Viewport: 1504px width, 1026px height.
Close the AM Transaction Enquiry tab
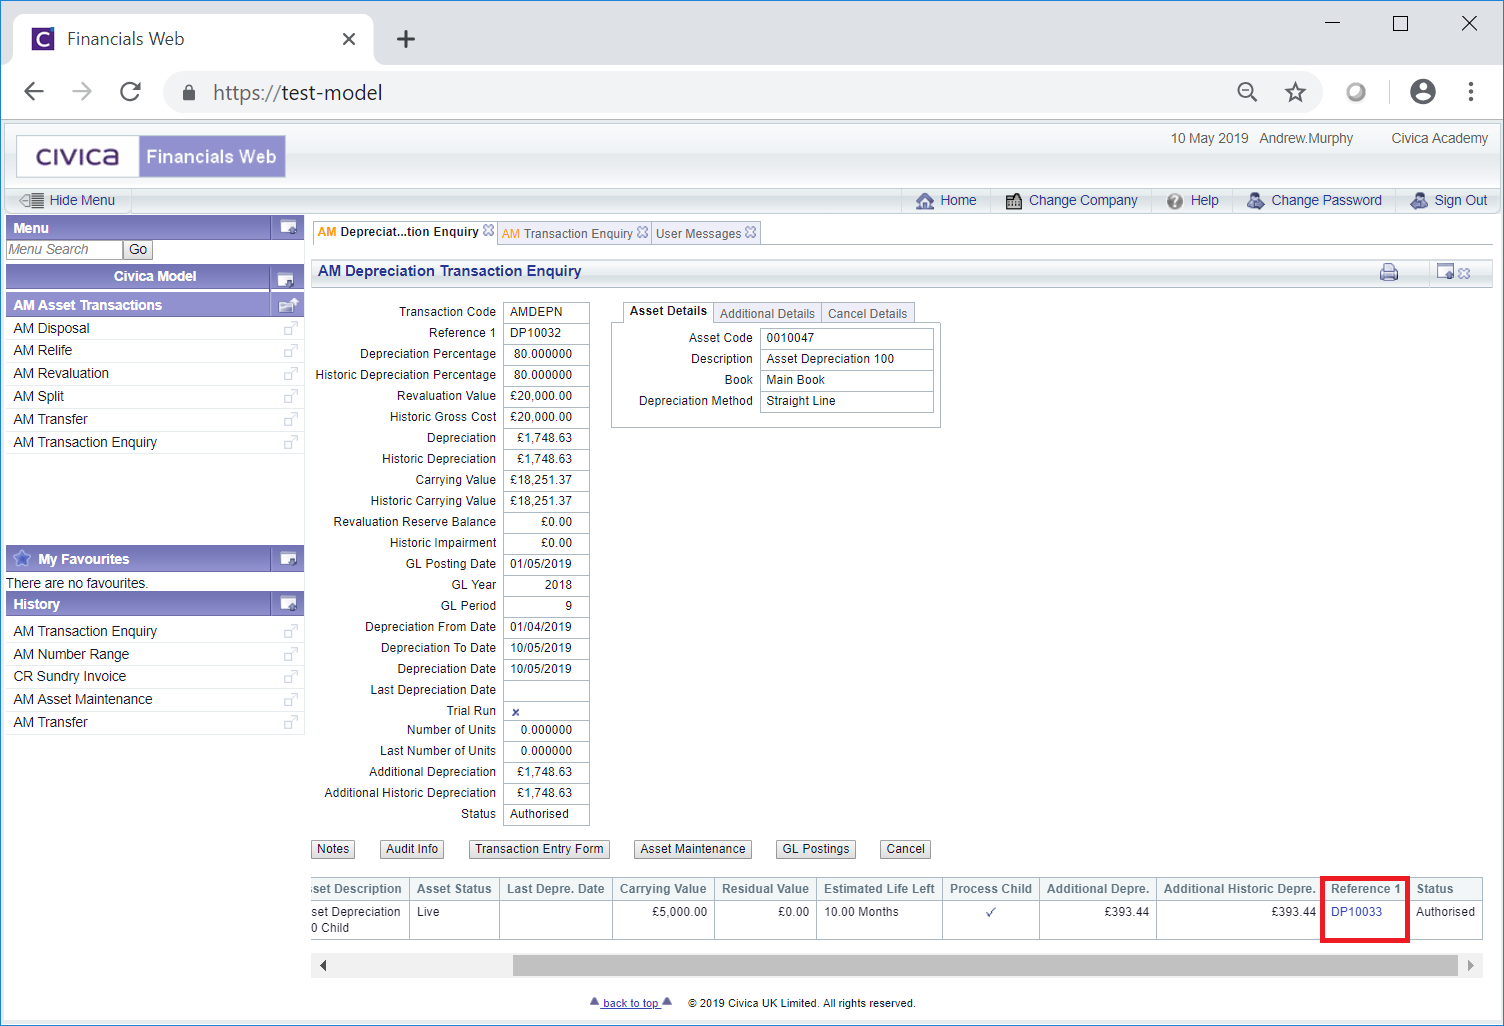[x=642, y=233]
